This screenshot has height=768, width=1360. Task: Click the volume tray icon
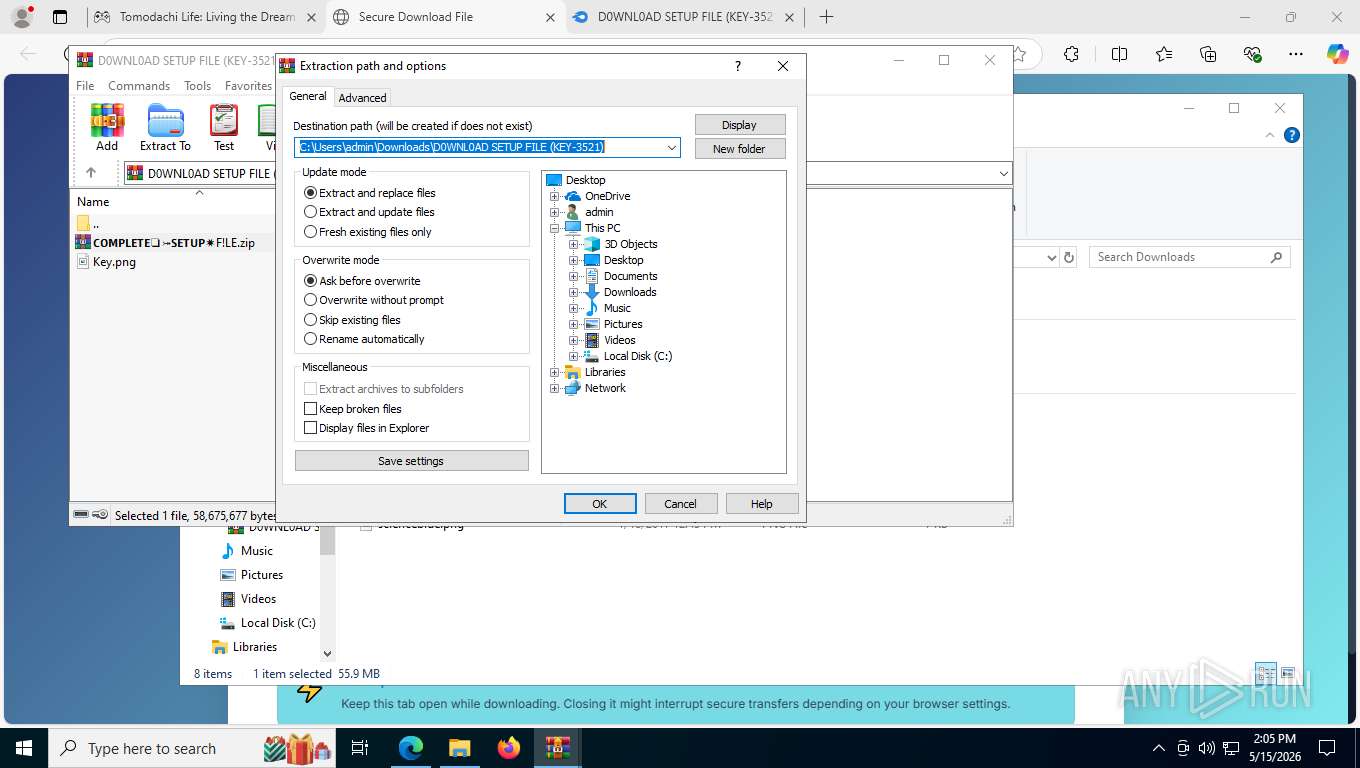click(x=1206, y=748)
